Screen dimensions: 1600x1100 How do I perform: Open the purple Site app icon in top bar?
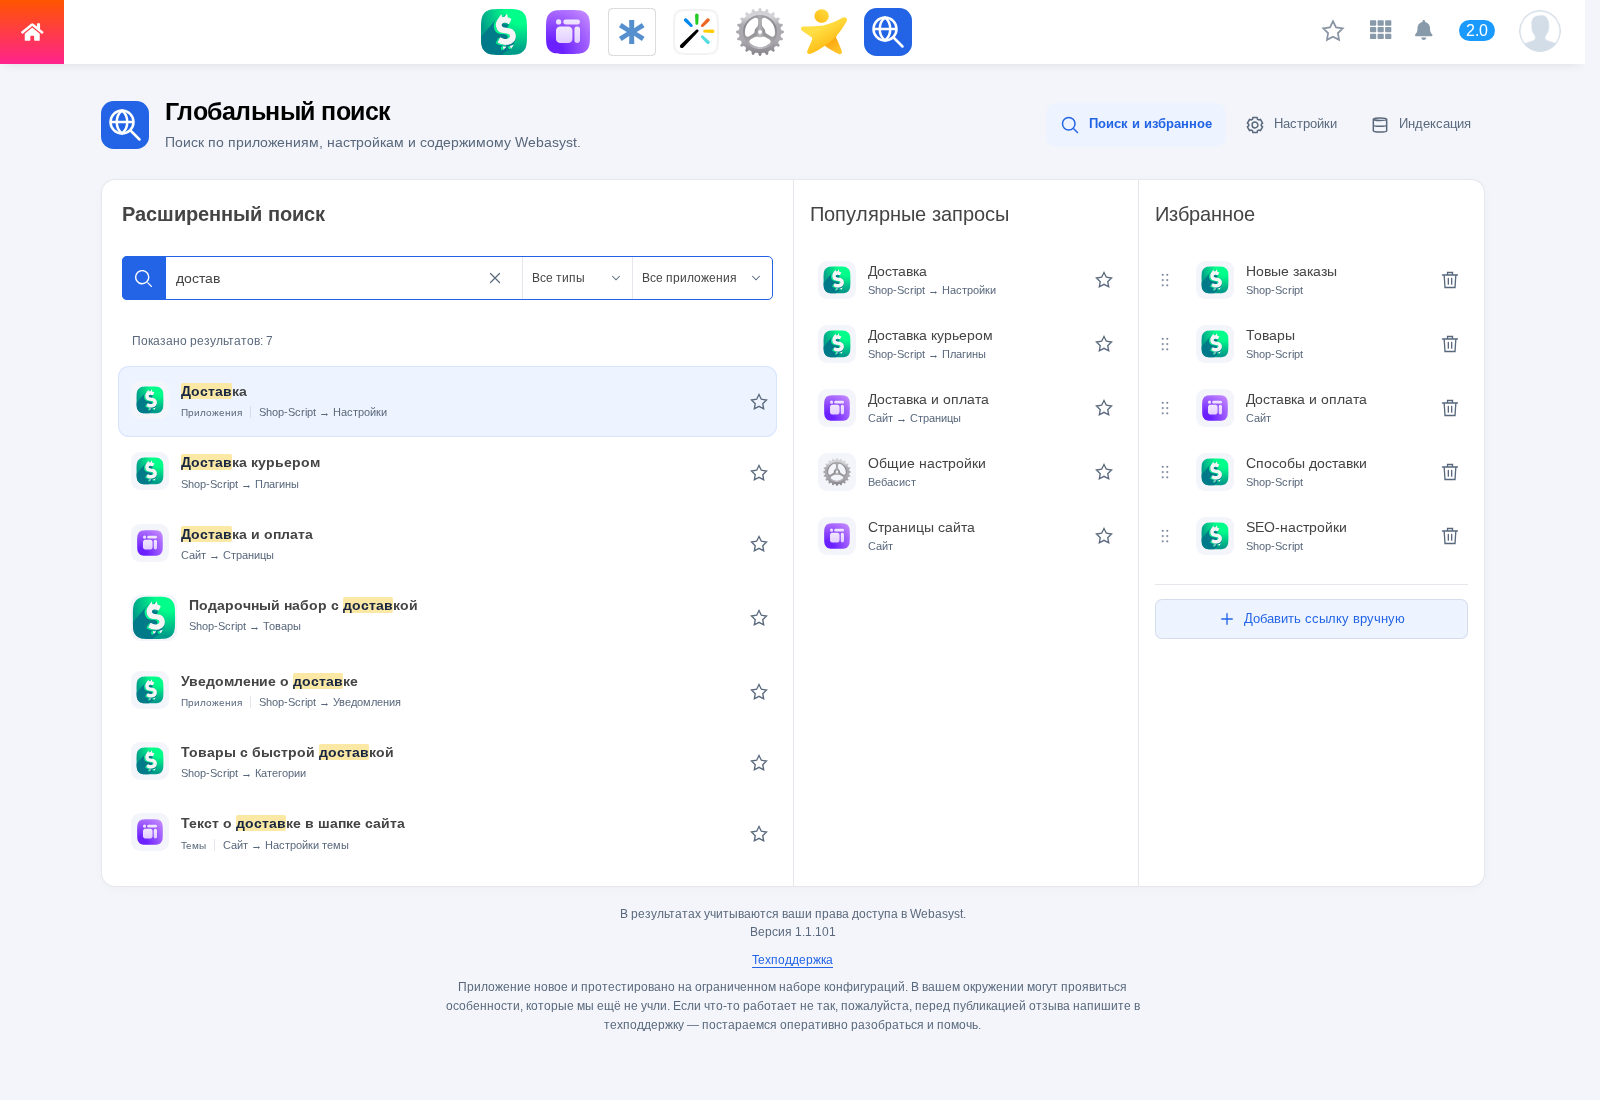[x=568, y=32]
